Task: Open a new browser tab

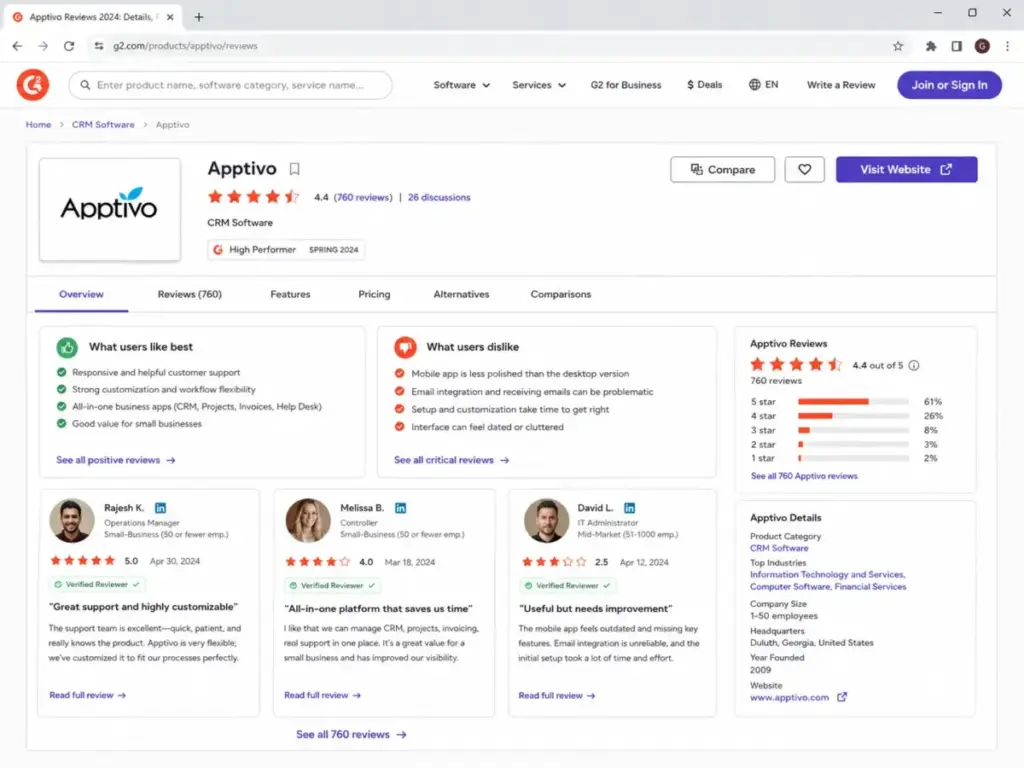Action: [x=199, y=17]
